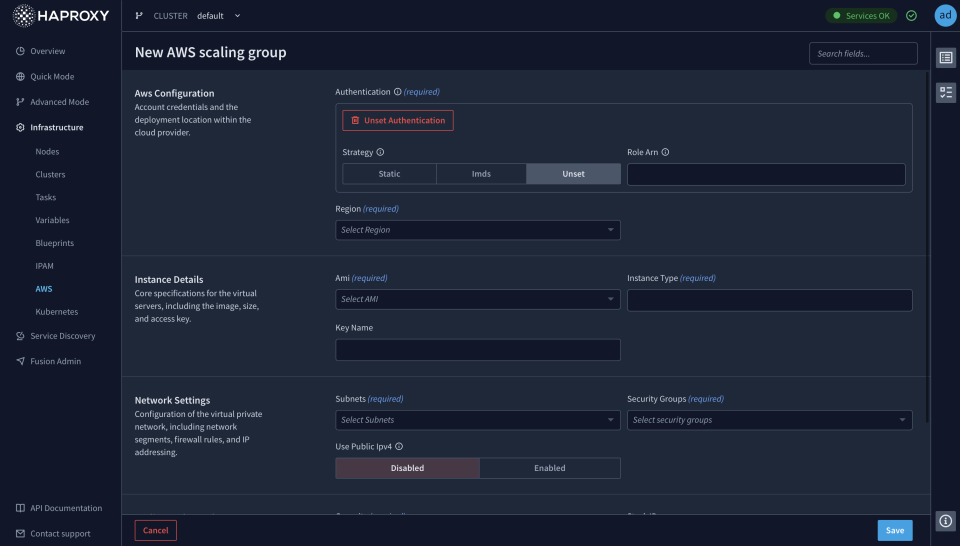This screenshot has width=960, height=546.
Task: Open Clusters under Infrastructure
Action: 50,174
